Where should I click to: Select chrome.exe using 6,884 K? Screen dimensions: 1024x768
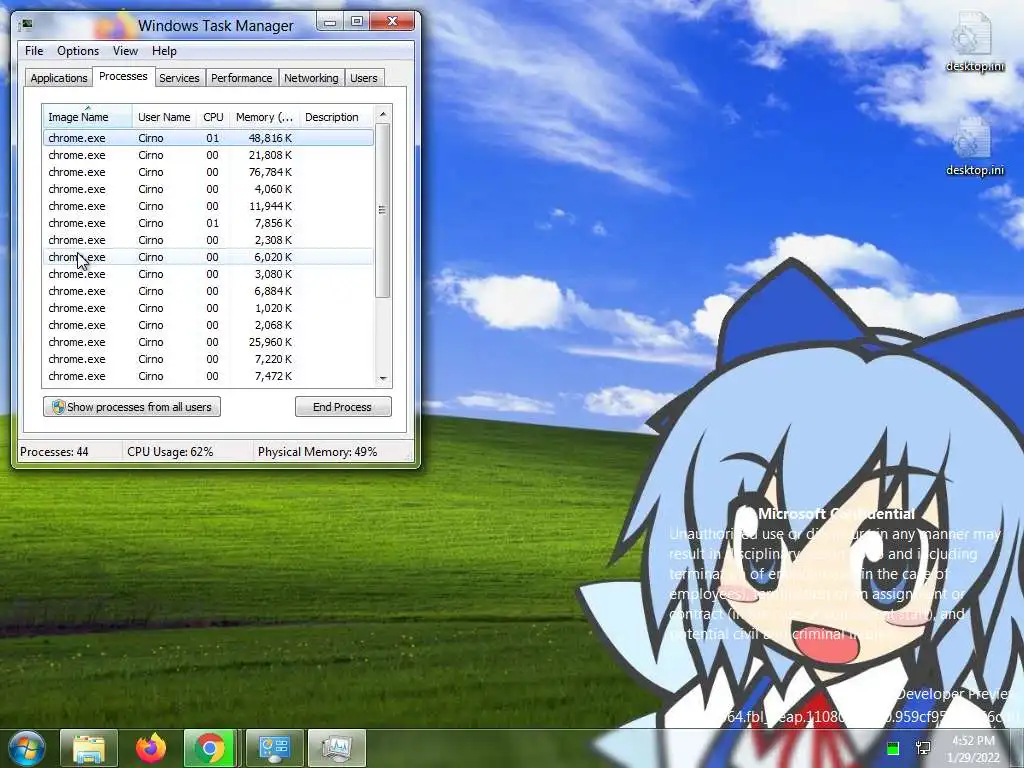click(x=208, y=291)
